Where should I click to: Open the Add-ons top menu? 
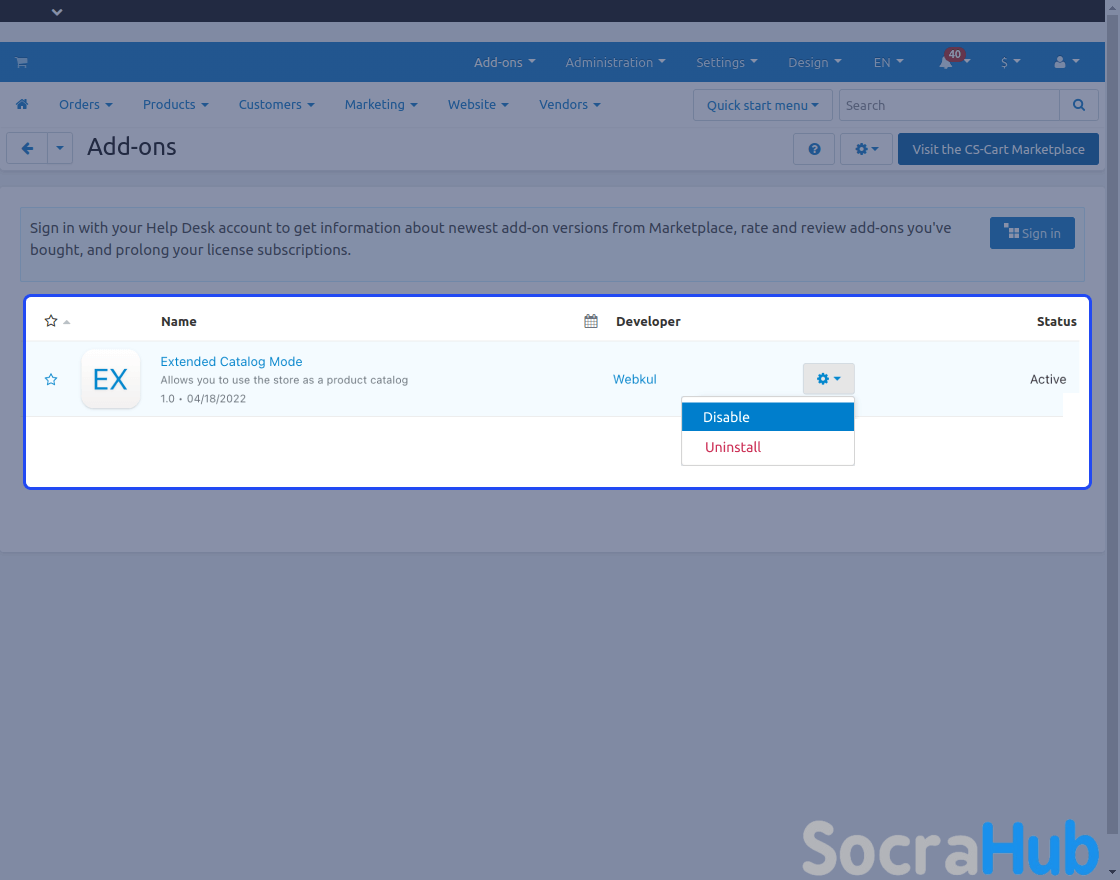(504, 62)
